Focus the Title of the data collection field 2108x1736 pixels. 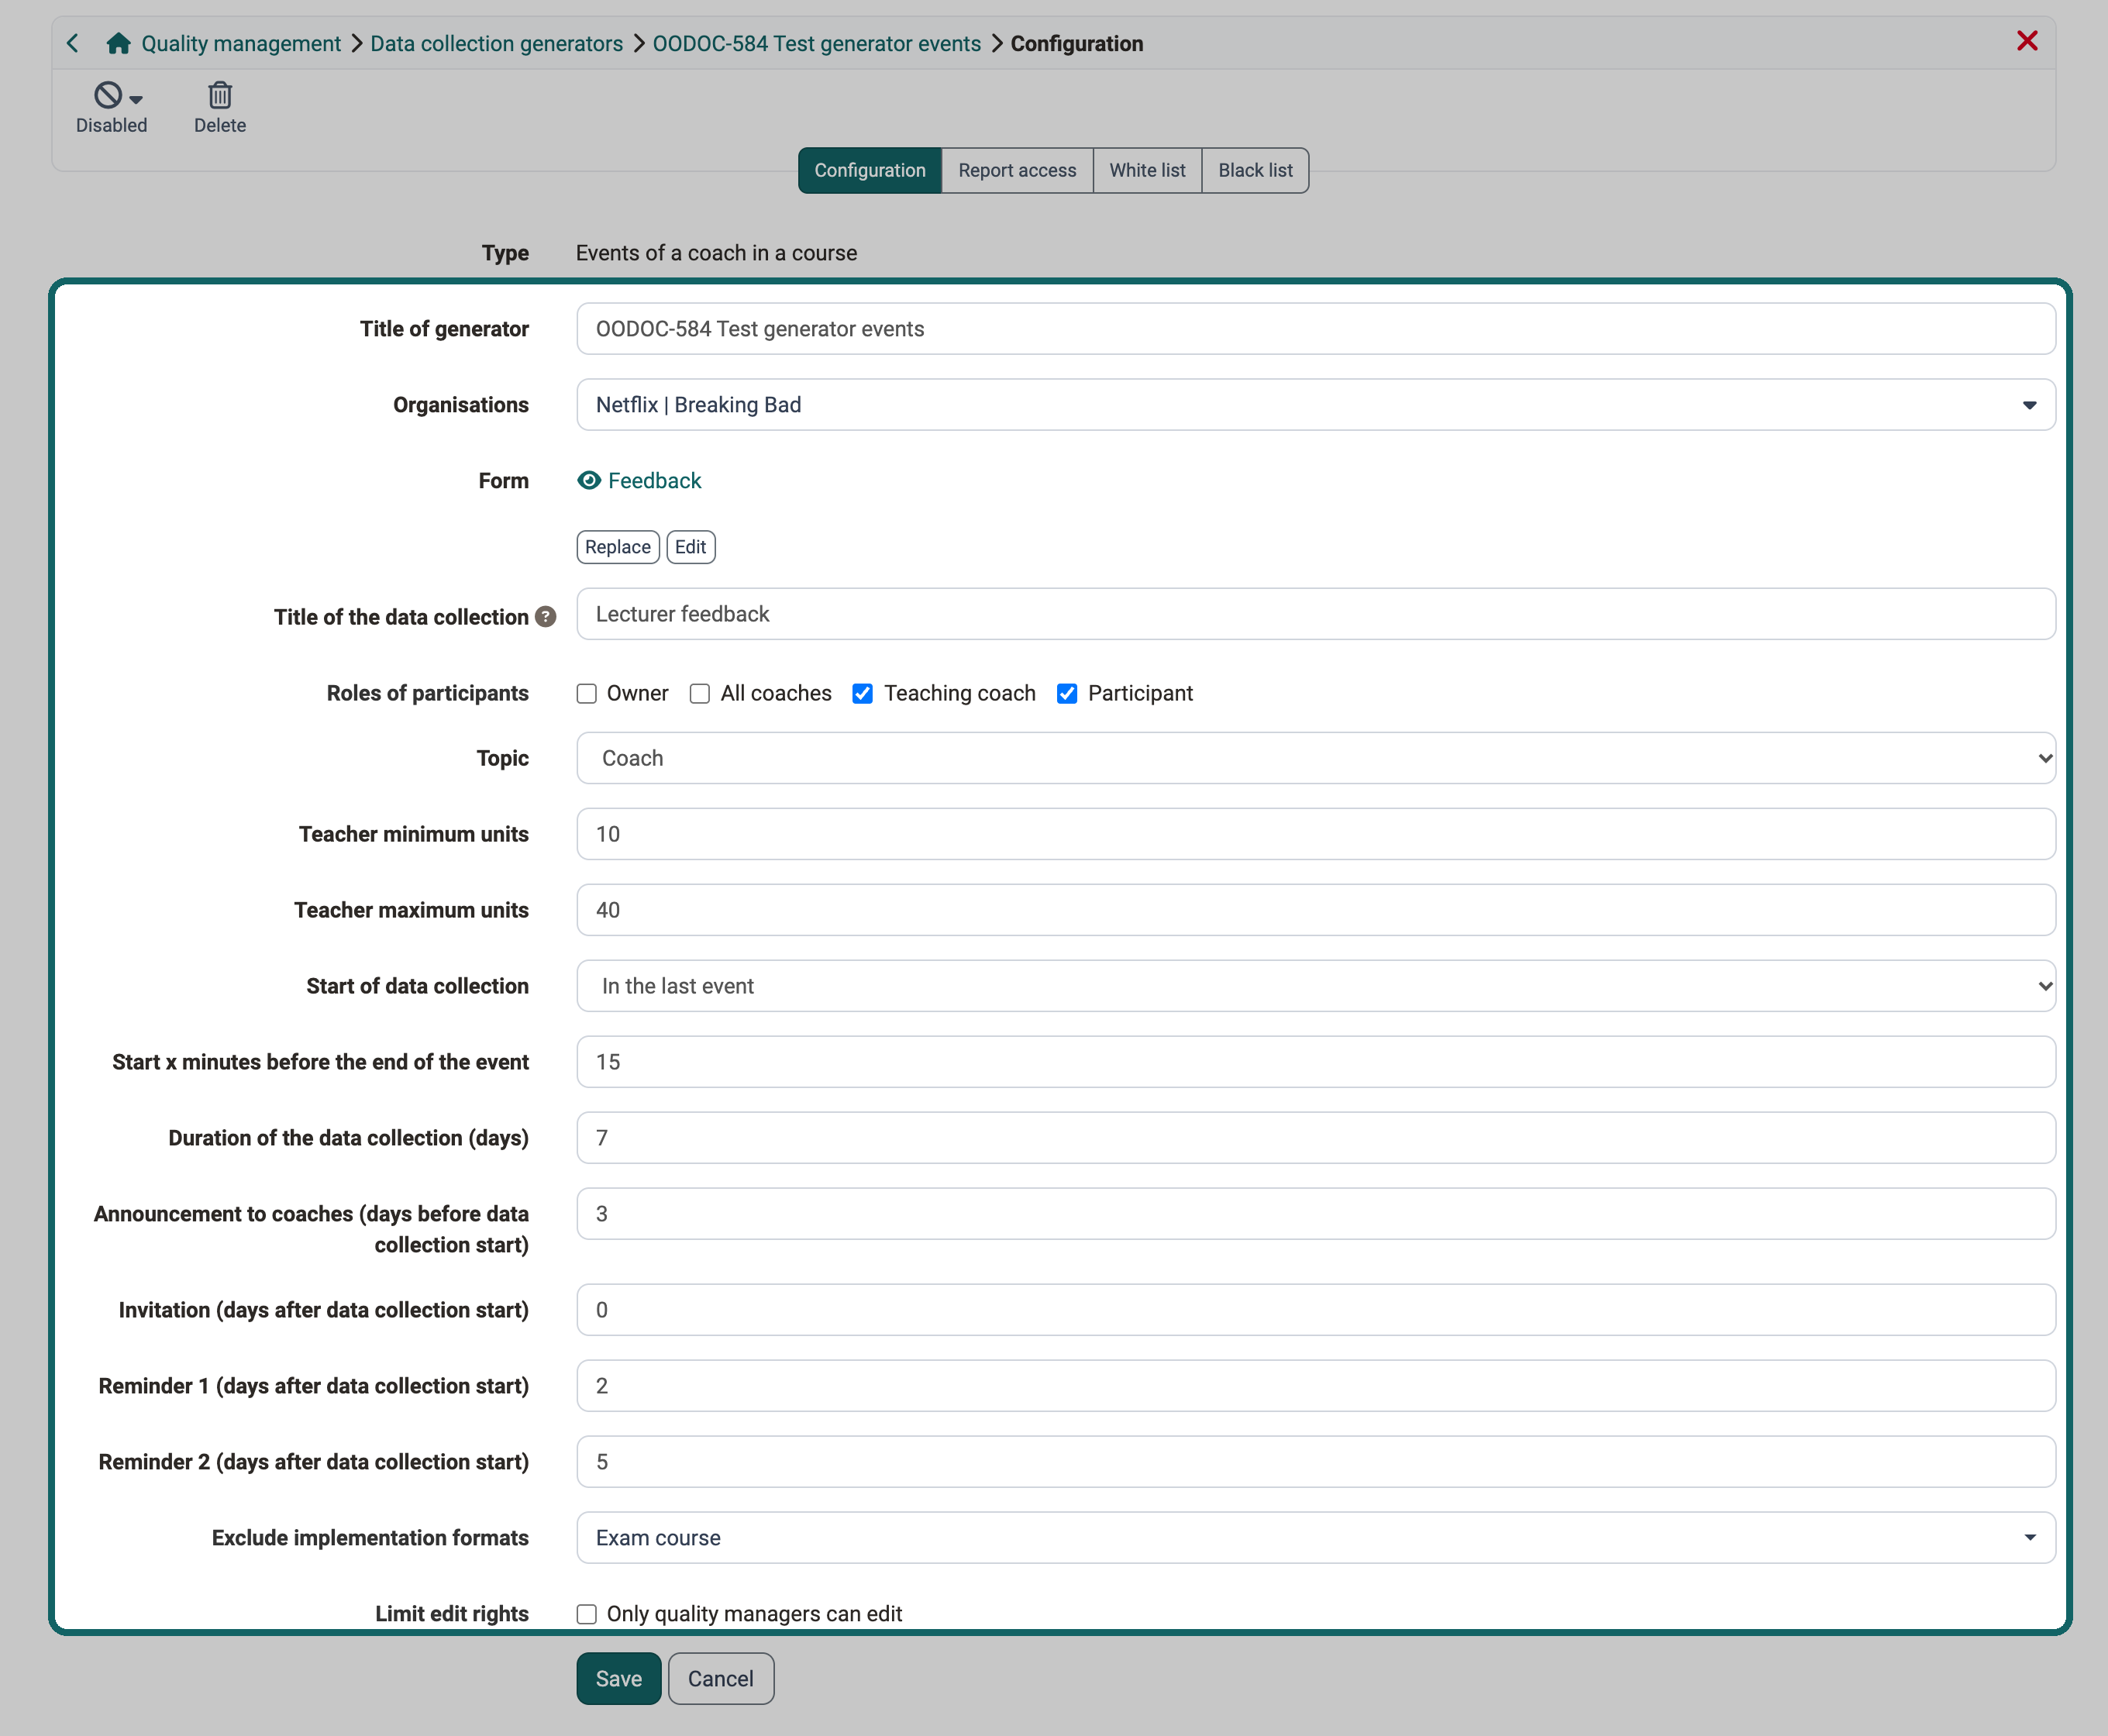(1316, 614)
